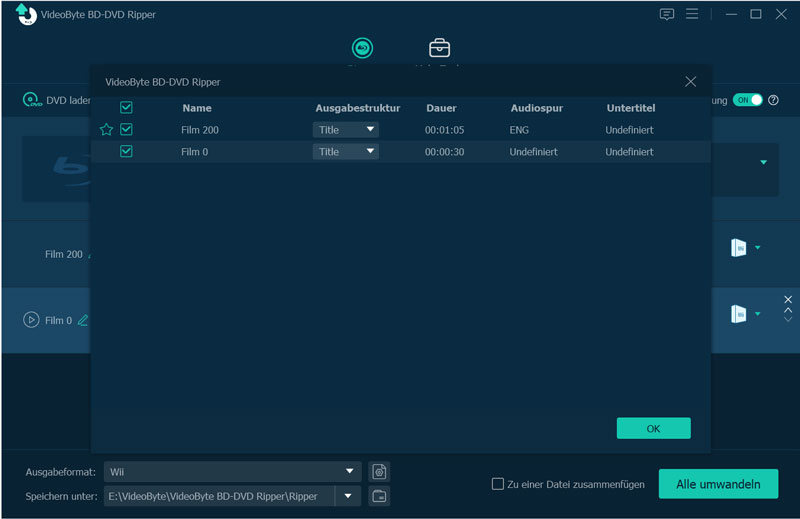The width and height of the screenshot is (800, 519).
Task: Open format icon for the Film 200 row
Action: click(738, 248)
